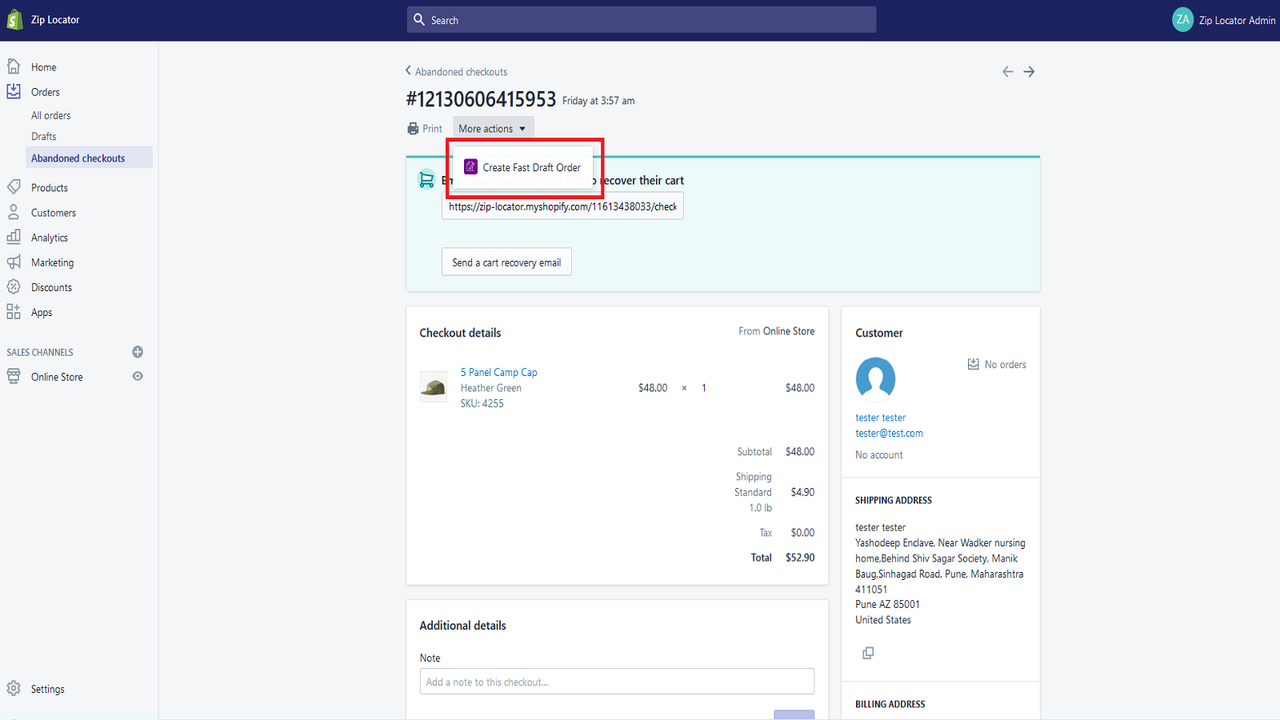The height and width of the screenshot is (720, 1280).
Task: Click the Shopify logo icon
Action: pos(15,20)
